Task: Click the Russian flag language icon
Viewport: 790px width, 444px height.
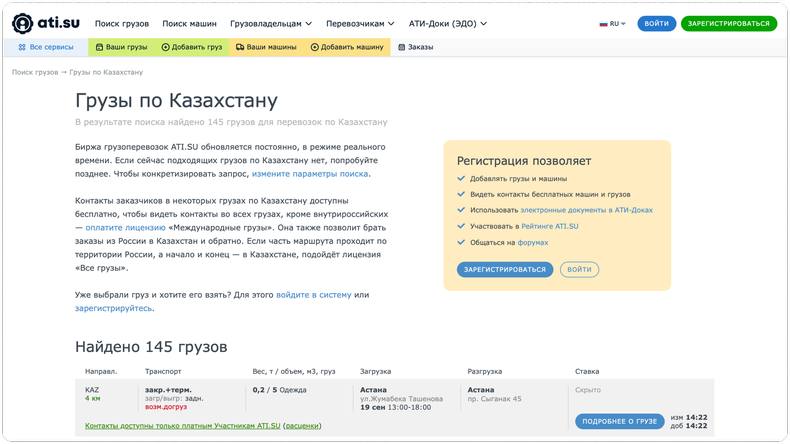Action: 604,23
